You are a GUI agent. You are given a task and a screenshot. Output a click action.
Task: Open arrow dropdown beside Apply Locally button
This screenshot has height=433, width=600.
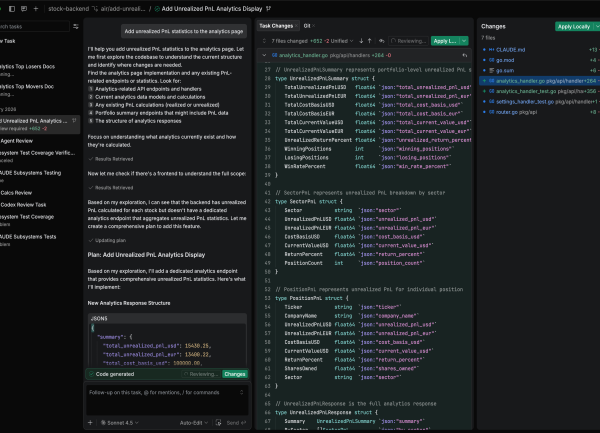596,26
